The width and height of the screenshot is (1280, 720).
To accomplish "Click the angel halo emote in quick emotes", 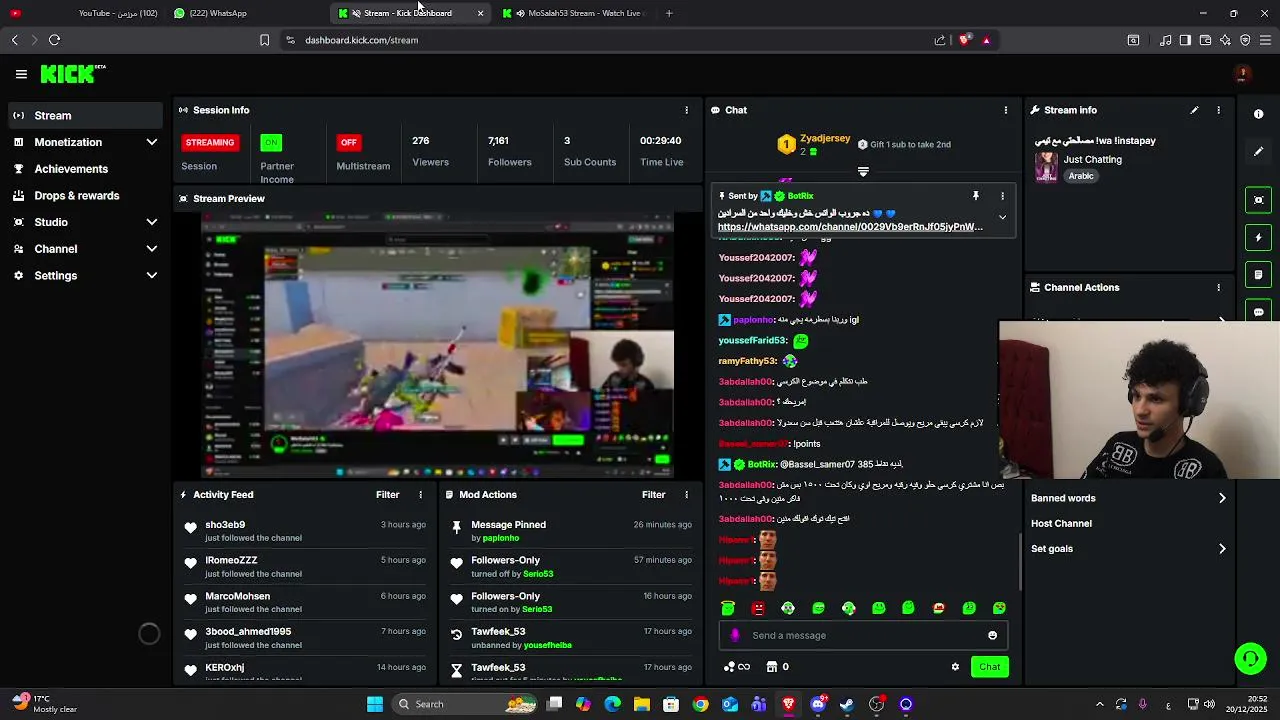I will click(728, 608).
